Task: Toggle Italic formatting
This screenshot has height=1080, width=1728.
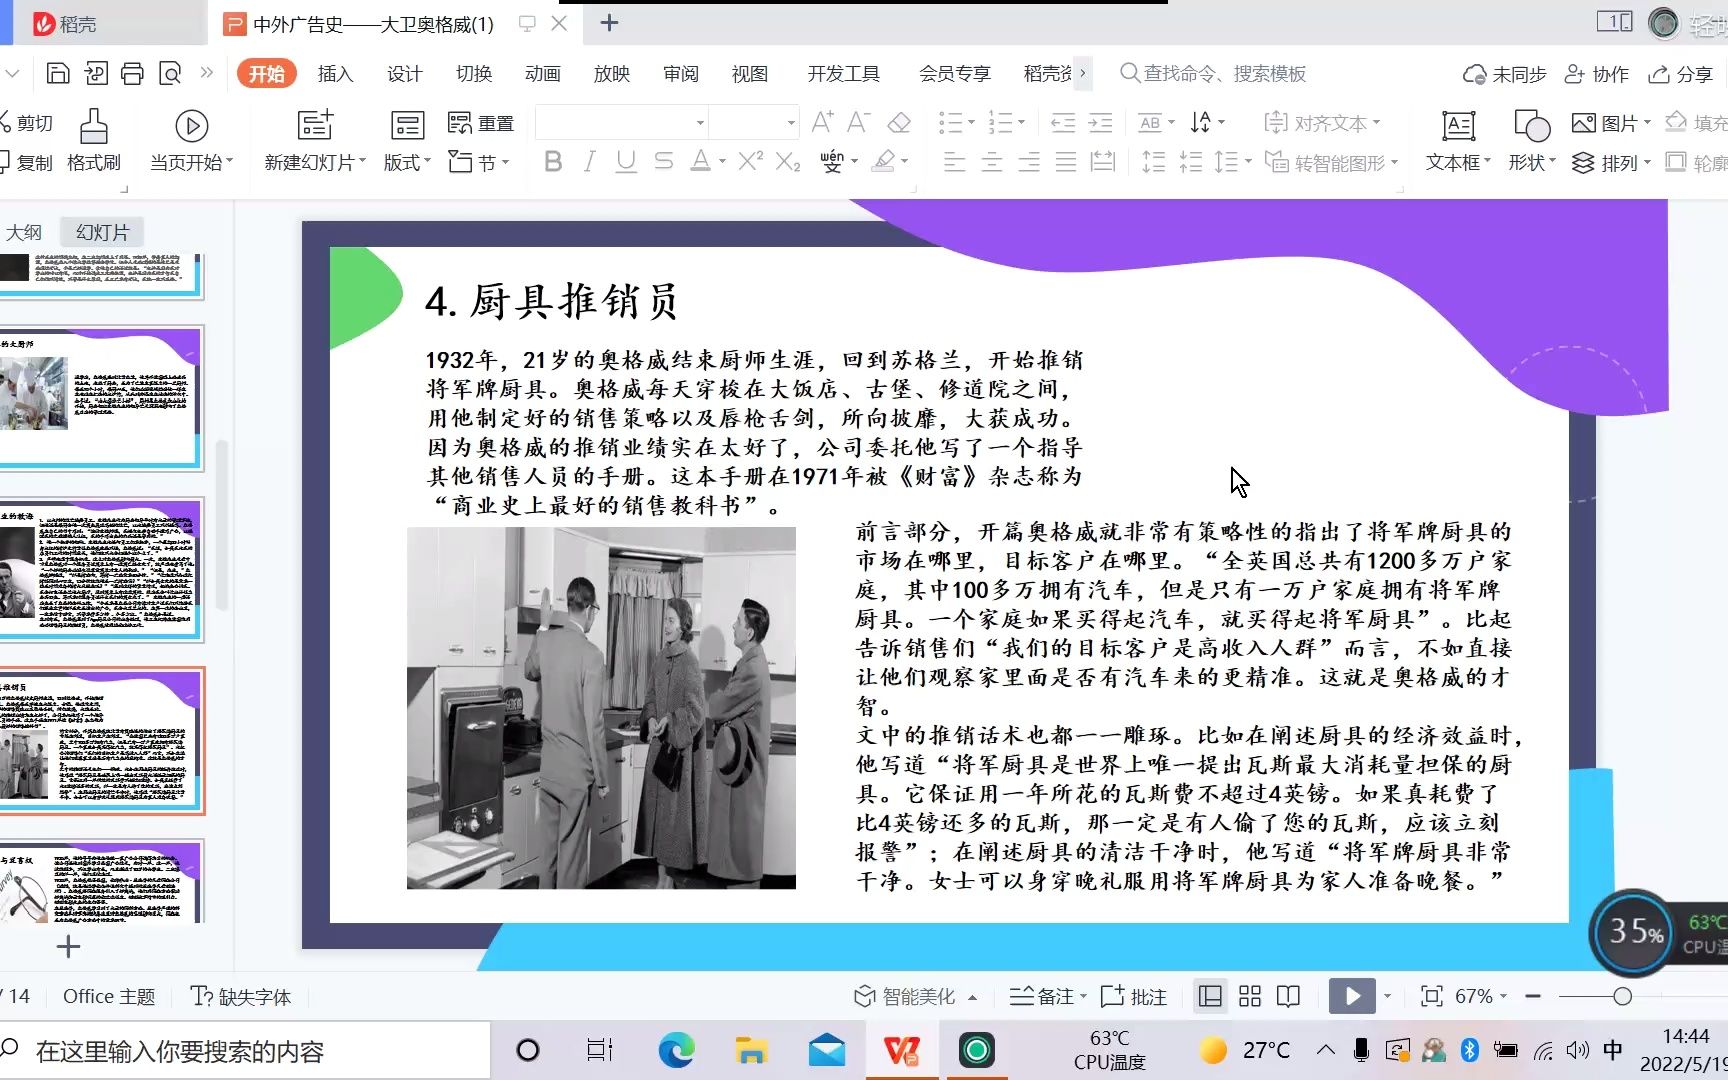Action: pos(589,161)
